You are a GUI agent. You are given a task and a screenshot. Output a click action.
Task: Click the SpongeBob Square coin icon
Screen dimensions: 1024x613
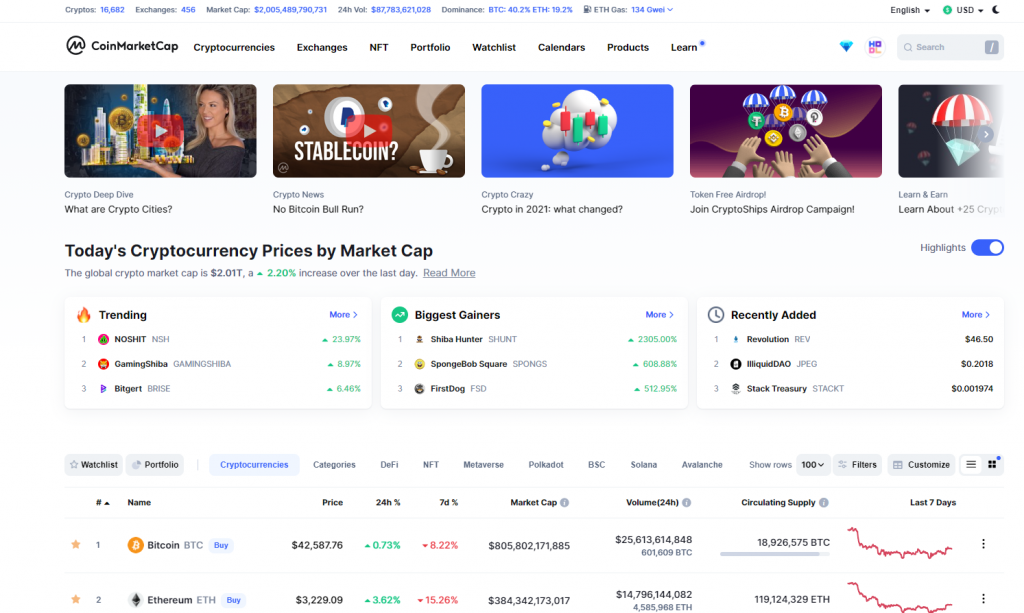tap(419, 364)
